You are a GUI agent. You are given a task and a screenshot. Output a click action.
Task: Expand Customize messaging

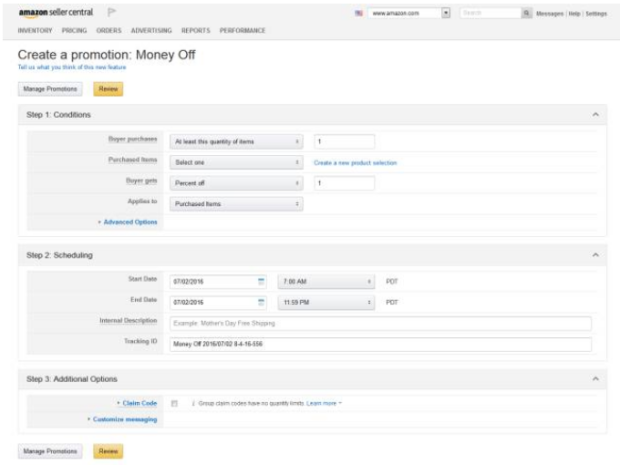123,419
